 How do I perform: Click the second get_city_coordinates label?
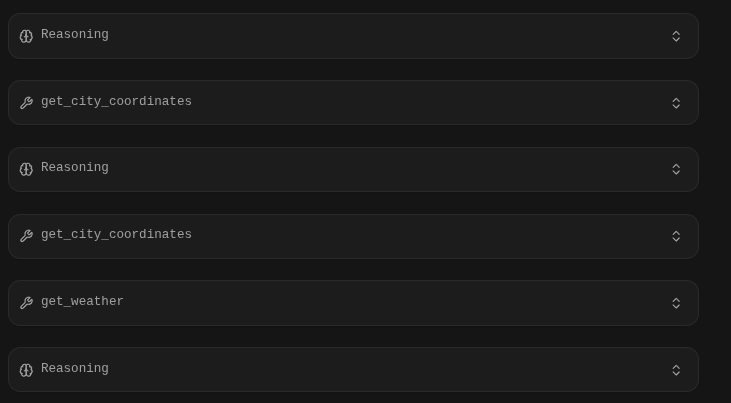point(116,235)
